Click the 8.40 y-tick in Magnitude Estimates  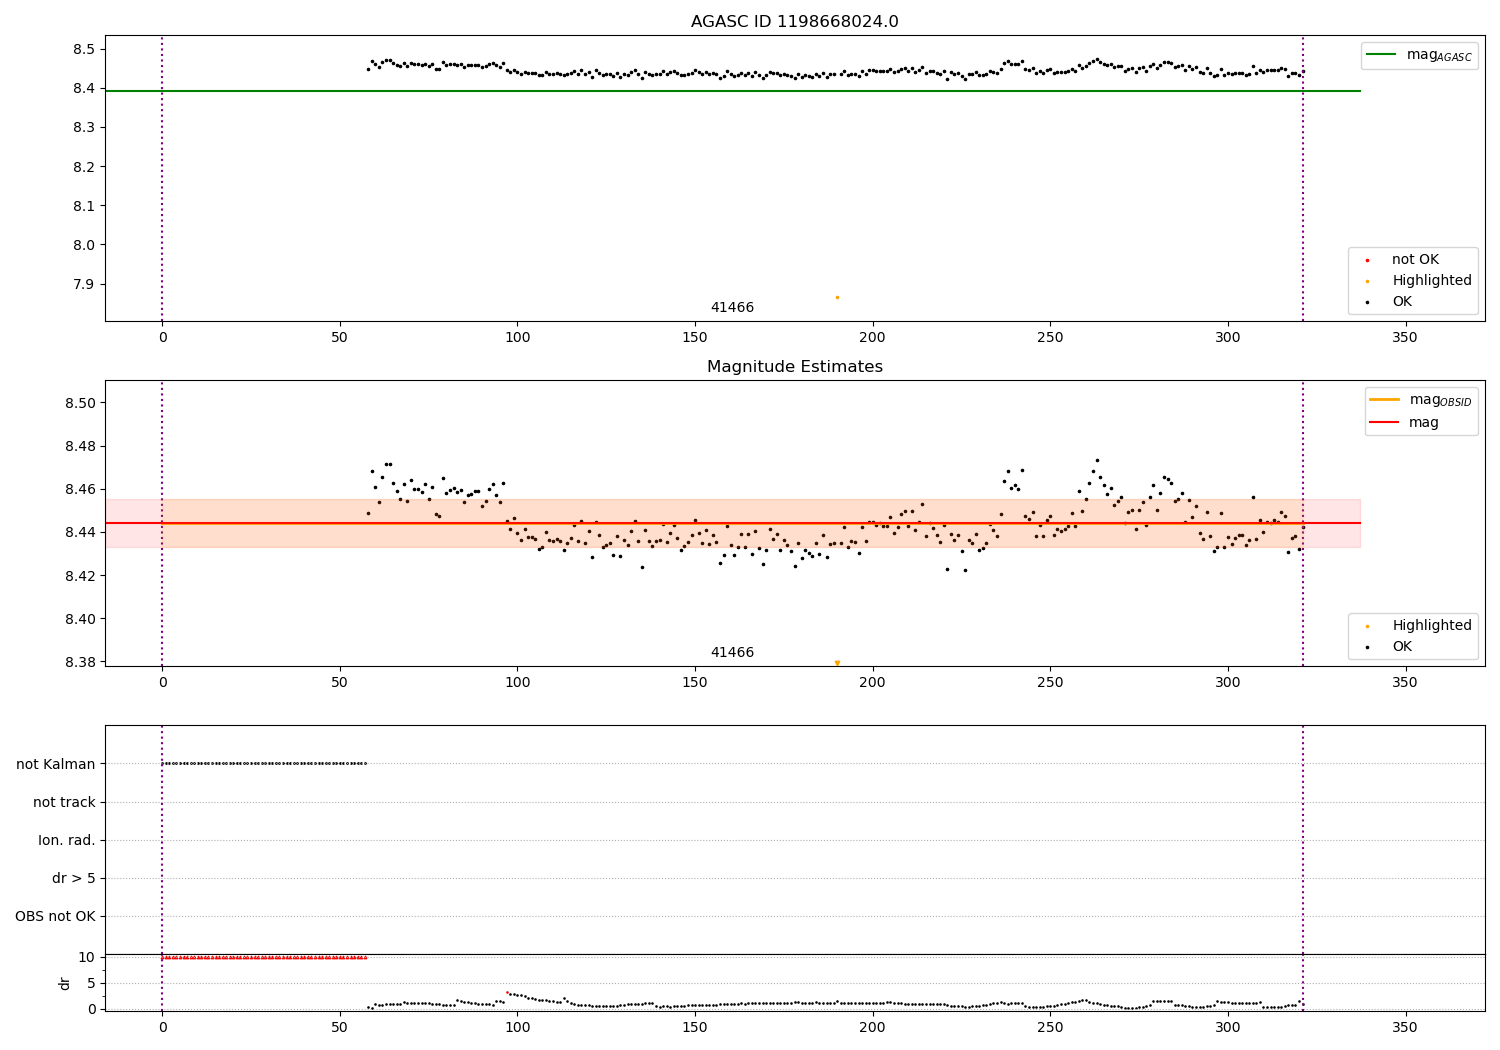[x=80, y=619]
